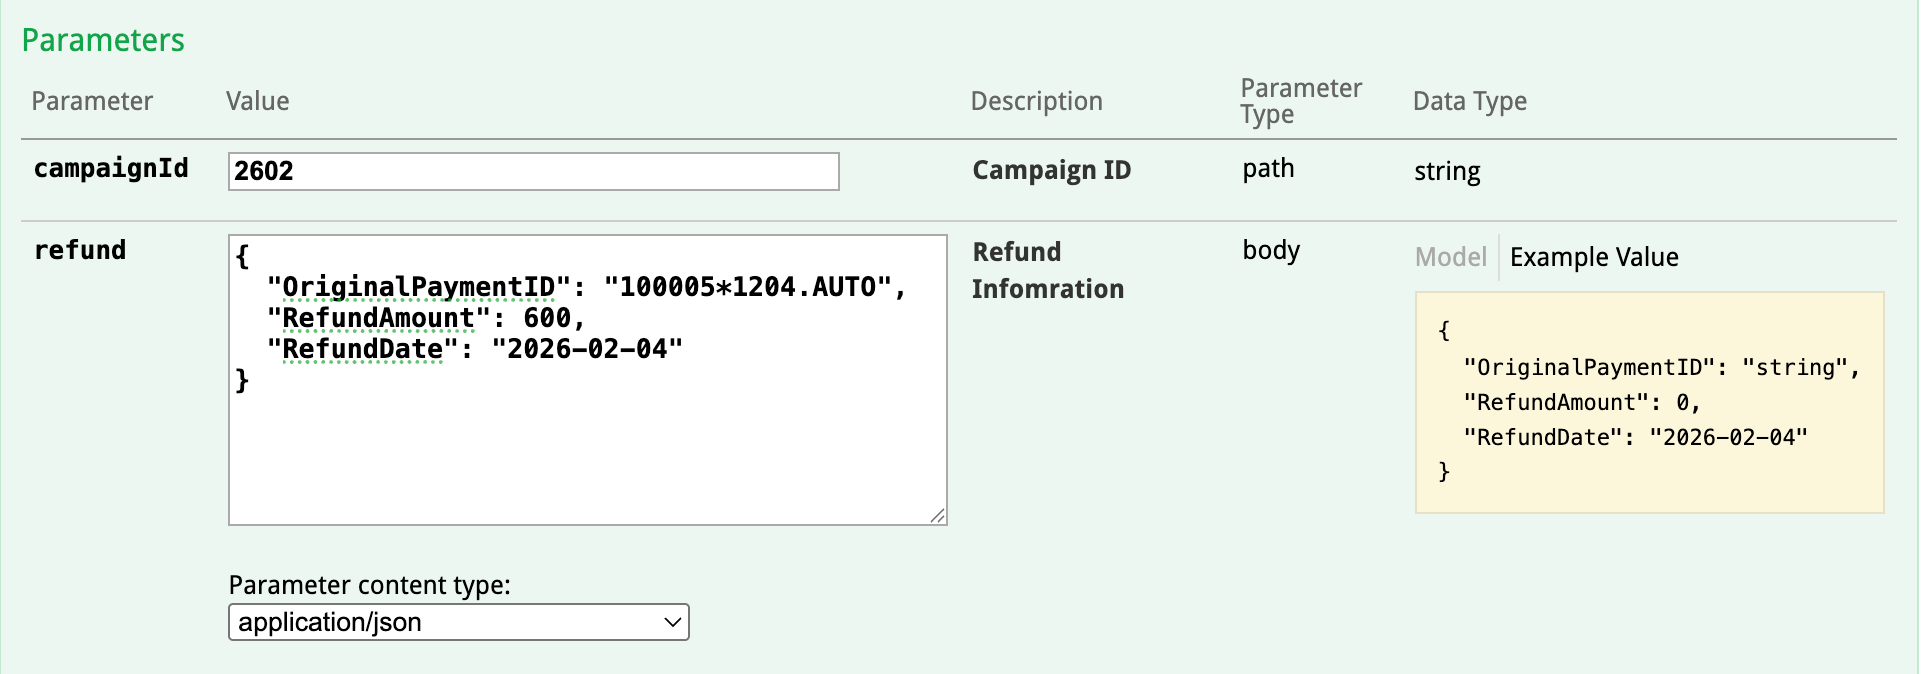This screenshot has height=674, width=1922.
Task: Click the Value column header
Action: [x=257, y=101]
